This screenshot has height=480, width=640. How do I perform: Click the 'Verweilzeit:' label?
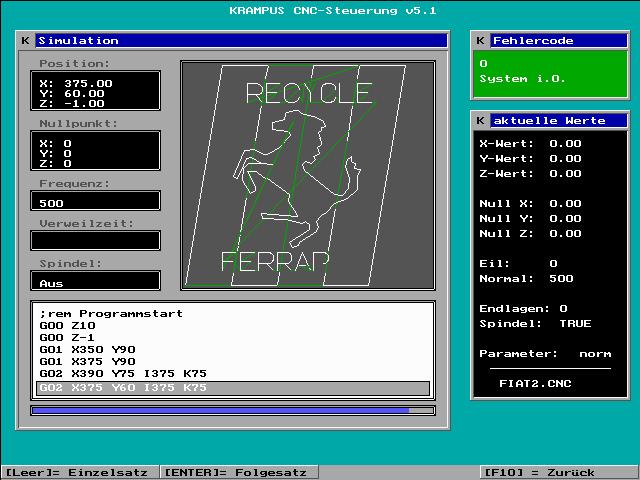pos(87,224)
